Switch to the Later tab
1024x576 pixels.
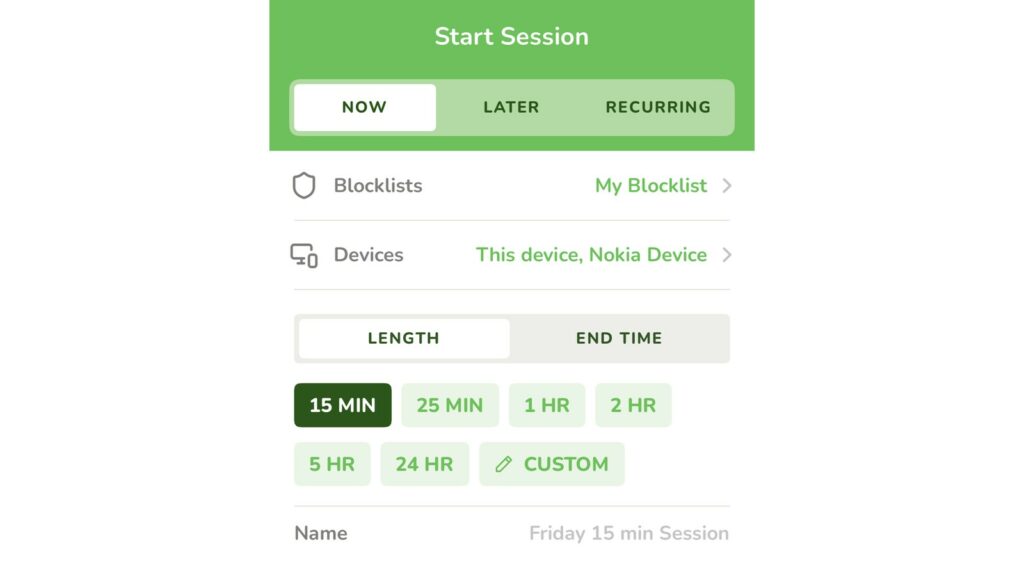(x=511, y=107)
